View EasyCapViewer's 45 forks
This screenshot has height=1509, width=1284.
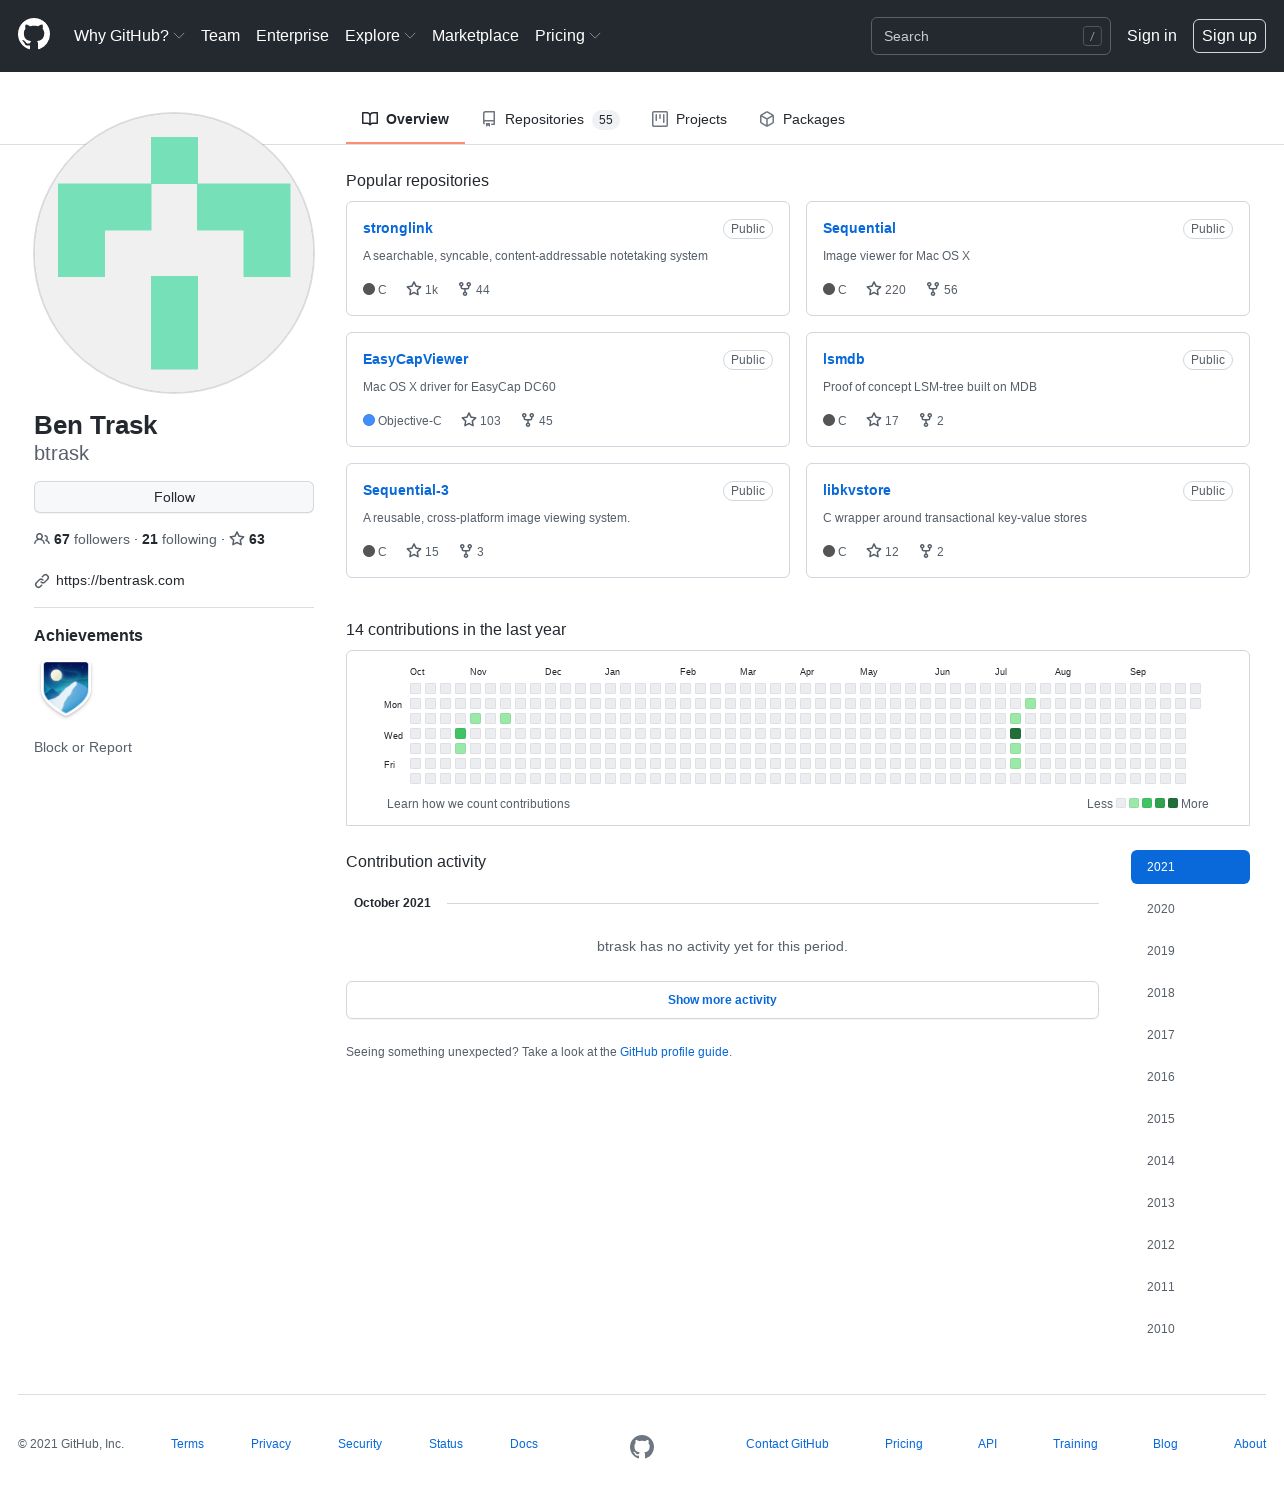[x=537, y=420]
